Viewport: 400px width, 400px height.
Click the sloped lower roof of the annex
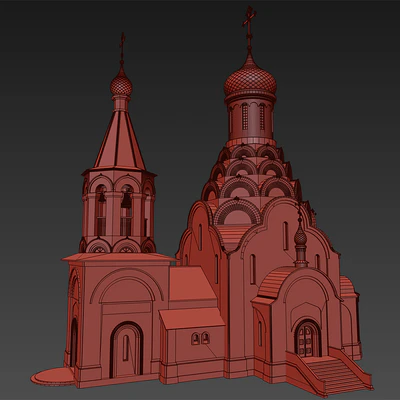pyautogui.click(x=192, y=318)
